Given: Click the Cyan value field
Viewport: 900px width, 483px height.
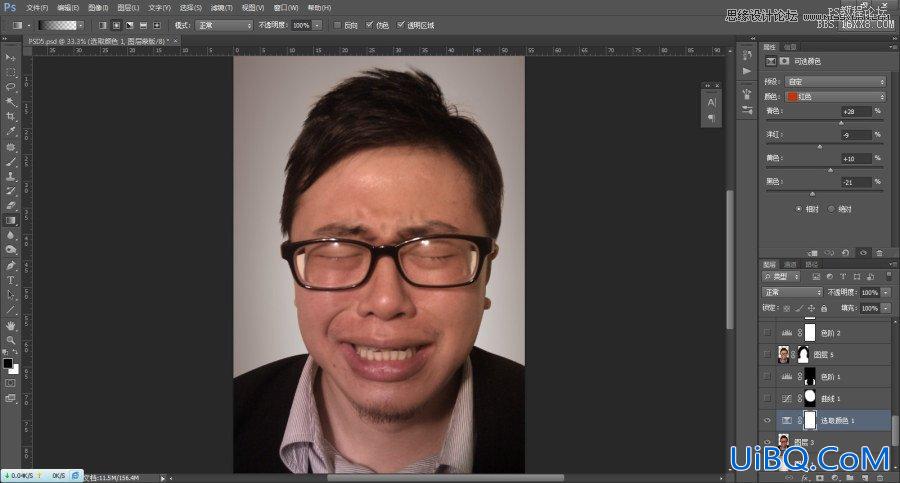Looking at the screenshot, I should (x=856, y=111).
